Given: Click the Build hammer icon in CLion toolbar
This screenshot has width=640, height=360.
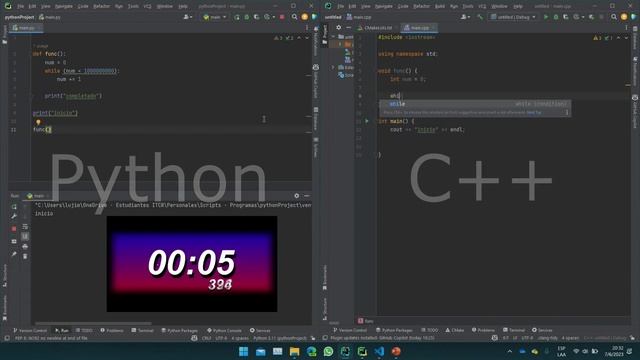Looking at the screenshot, I should pos(480,17).
